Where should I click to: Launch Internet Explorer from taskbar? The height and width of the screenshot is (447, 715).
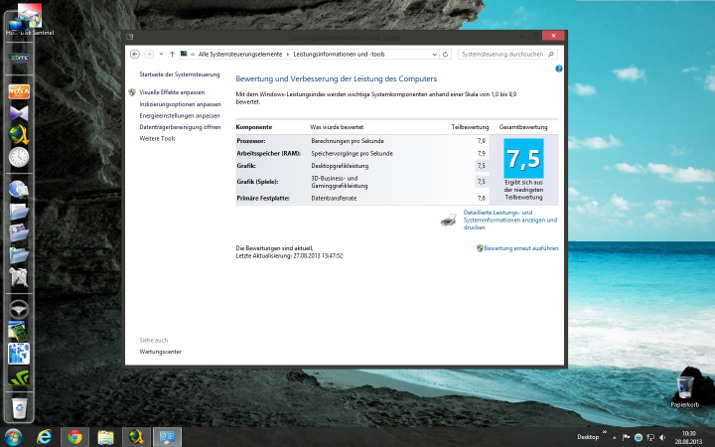coord(44,437)
